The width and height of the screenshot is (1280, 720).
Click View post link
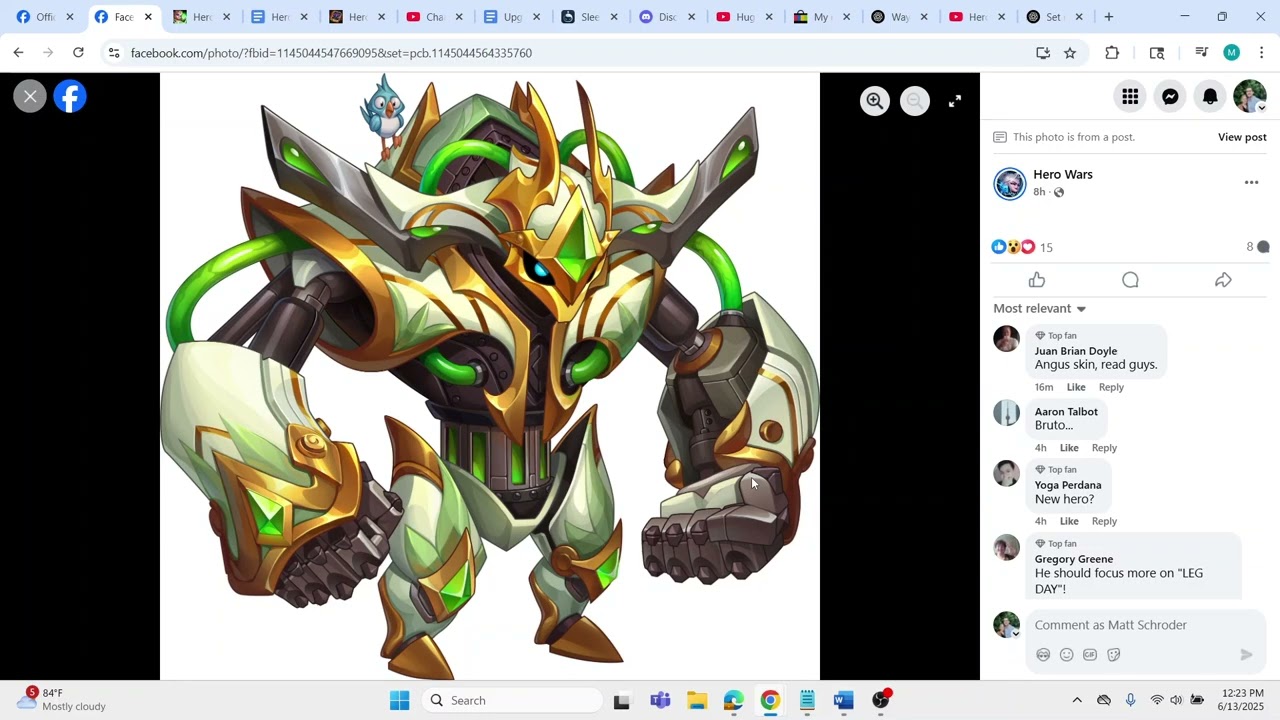1242,137
